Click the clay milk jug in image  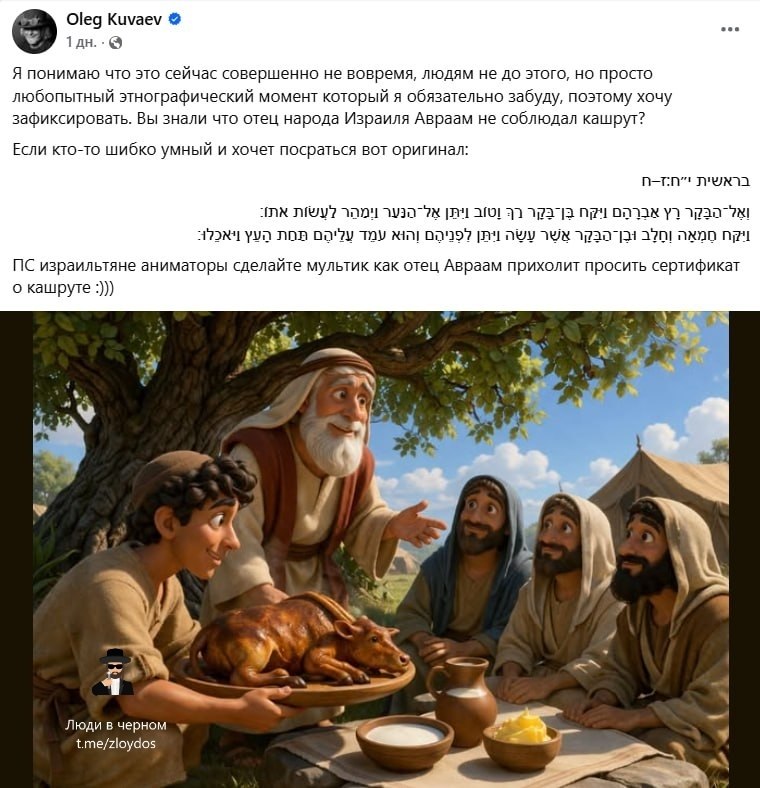pos(461,696)
